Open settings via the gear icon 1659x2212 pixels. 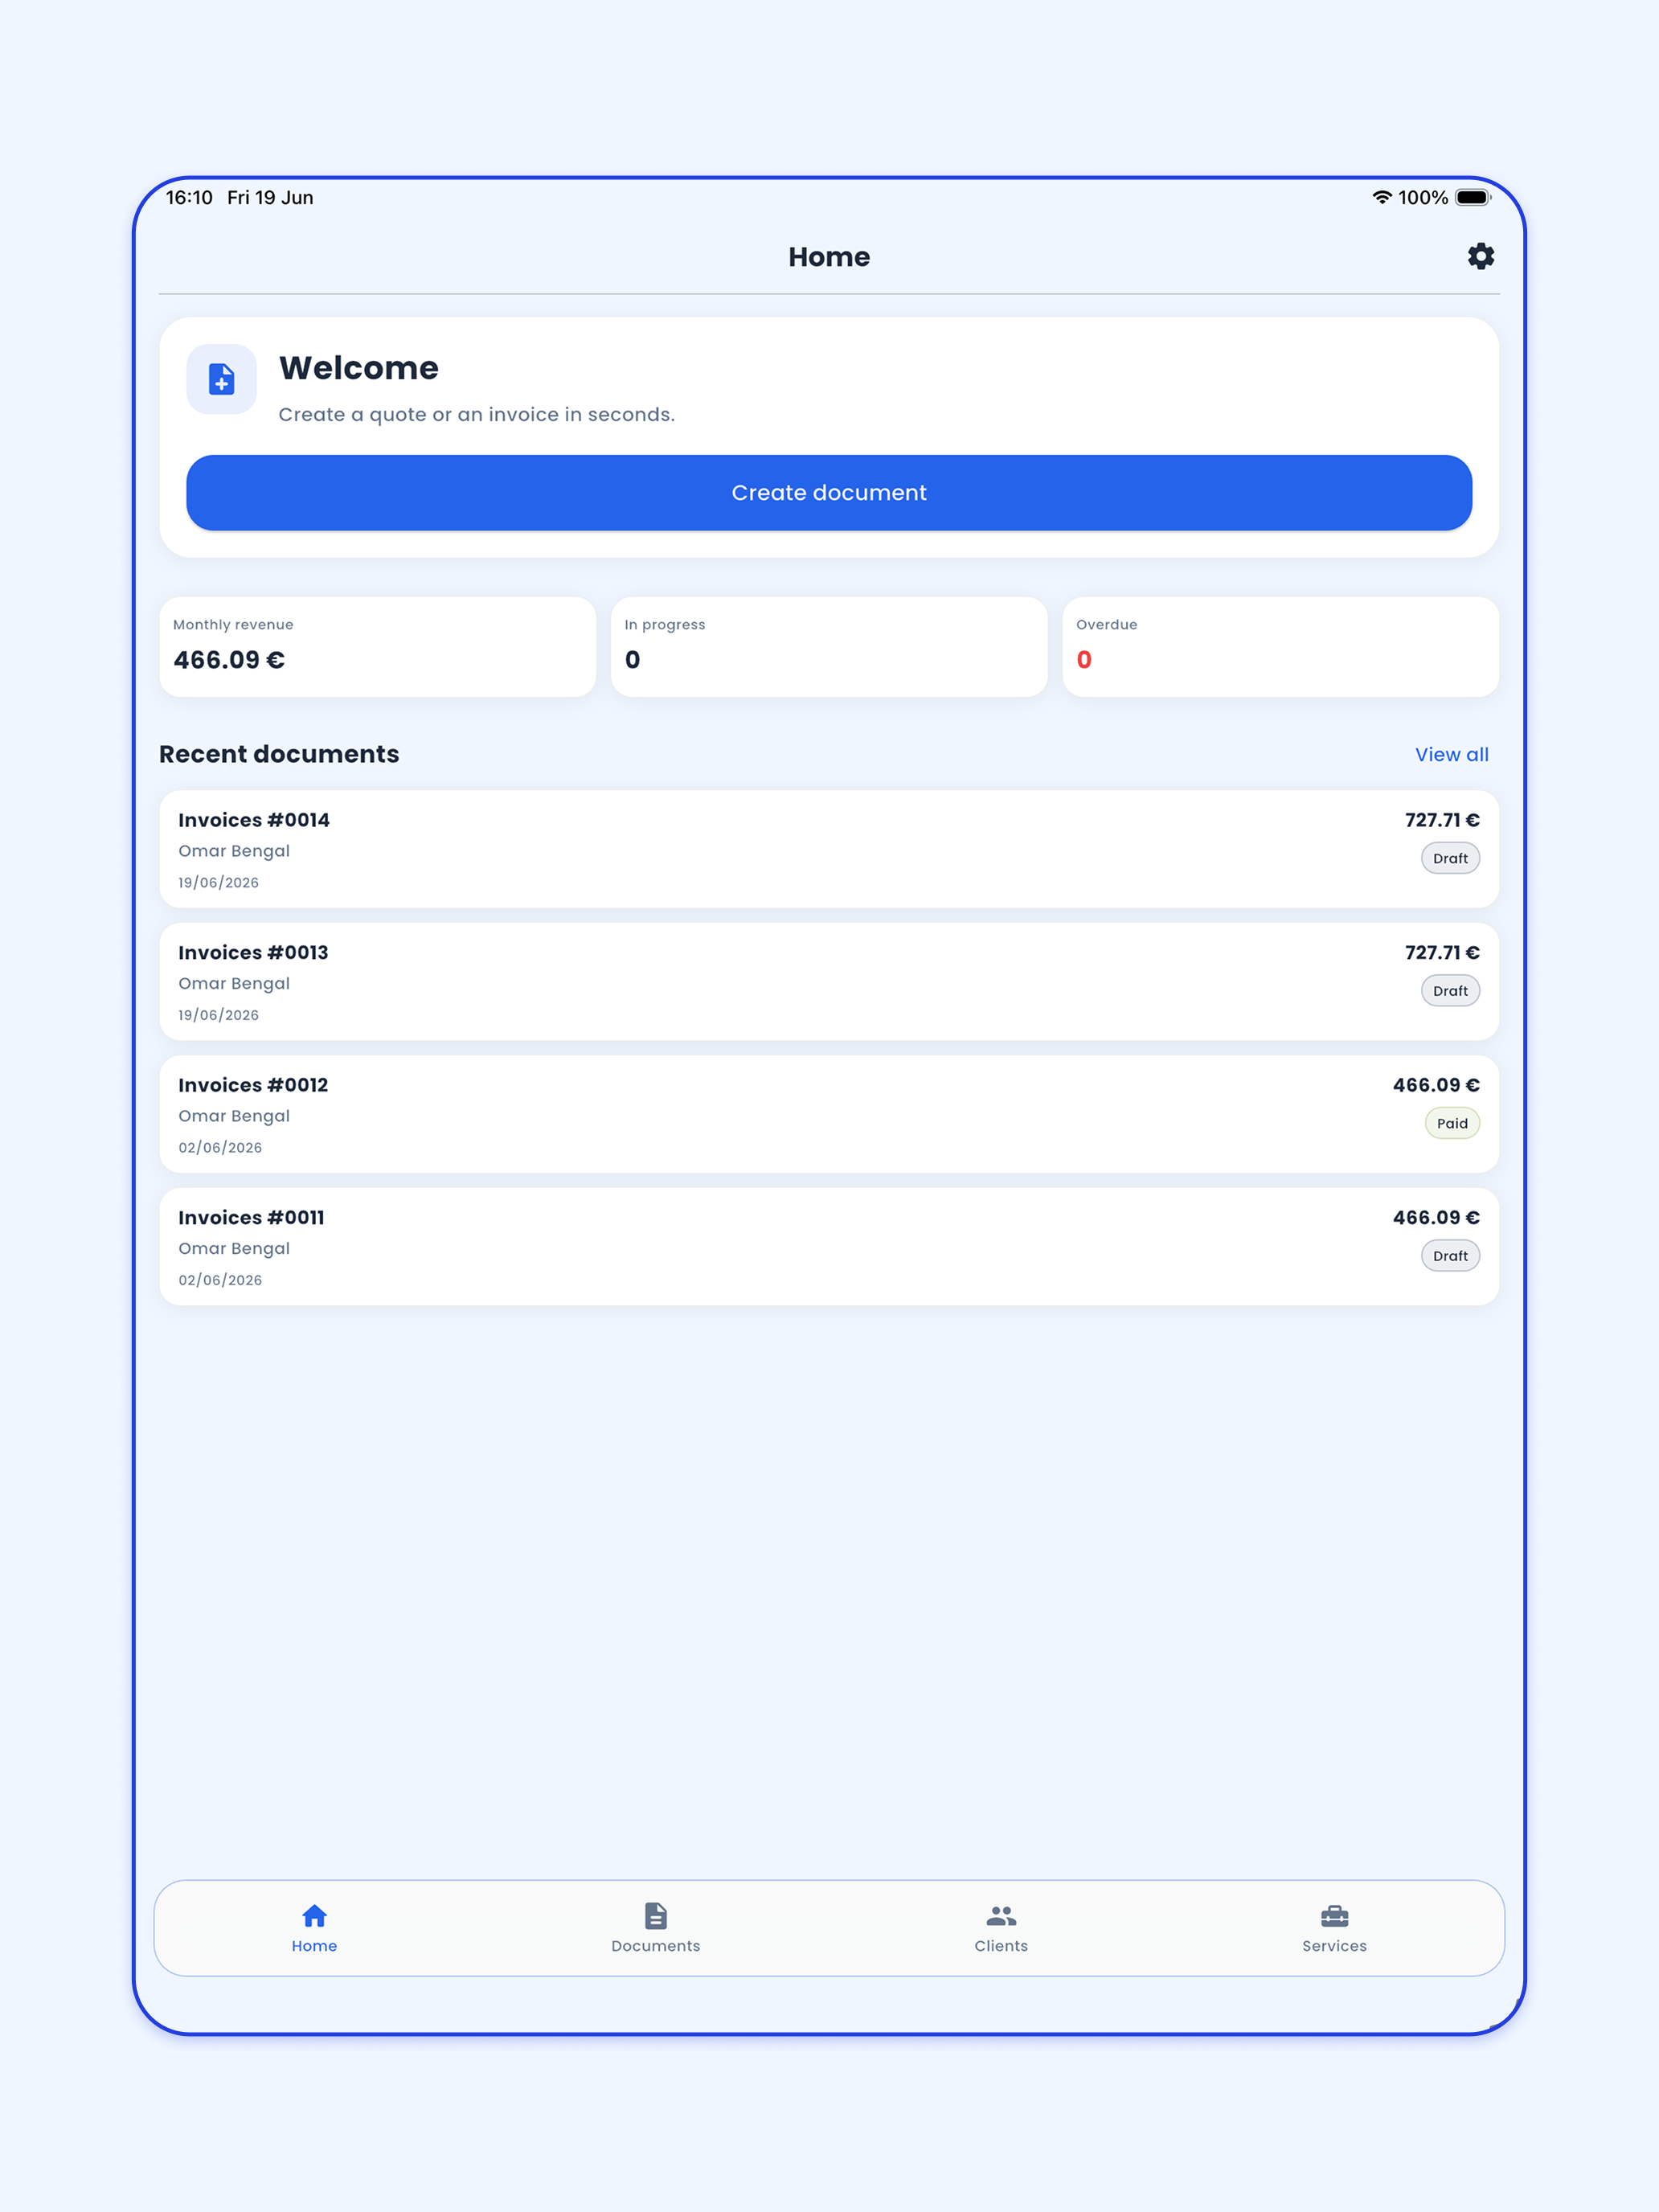1480,256
